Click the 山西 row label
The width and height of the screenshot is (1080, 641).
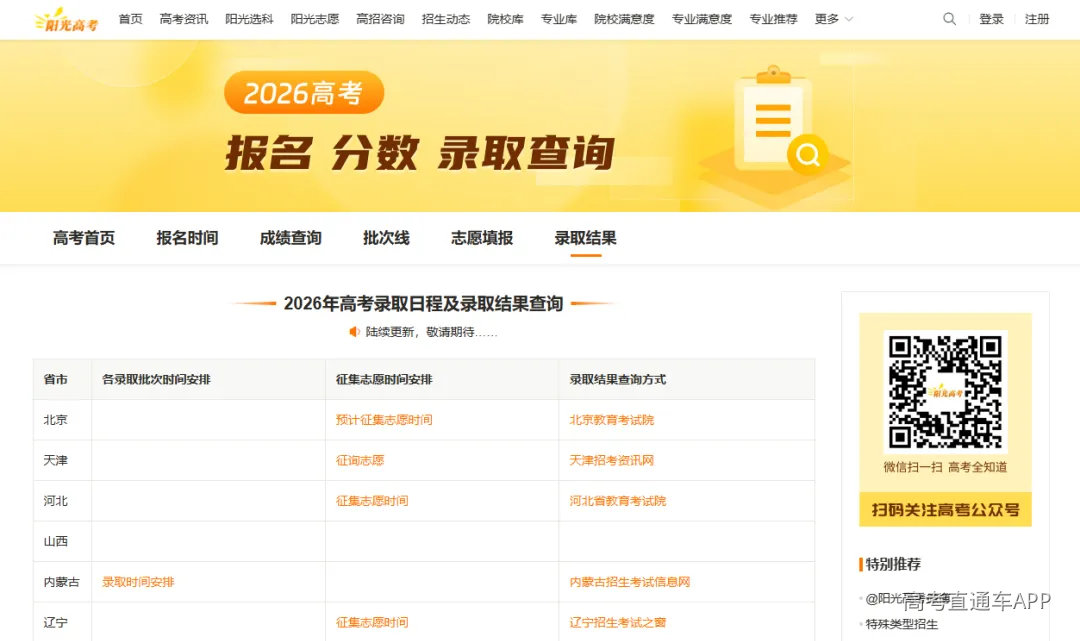coord(56,542)
